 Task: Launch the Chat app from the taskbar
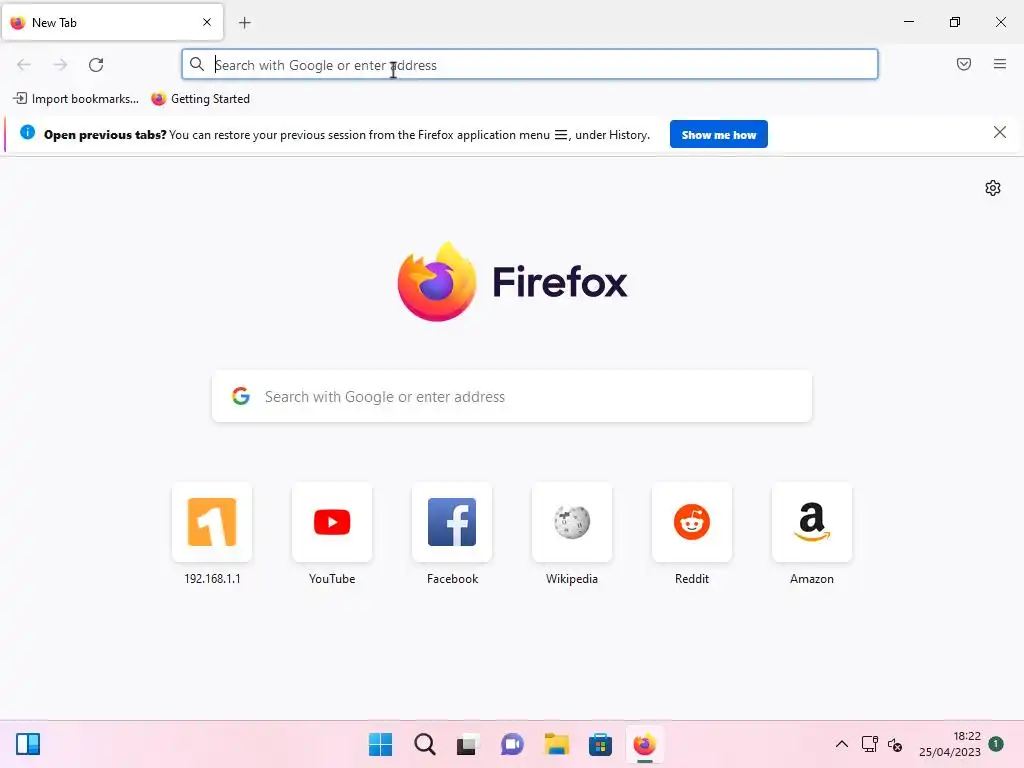point(512,744)
